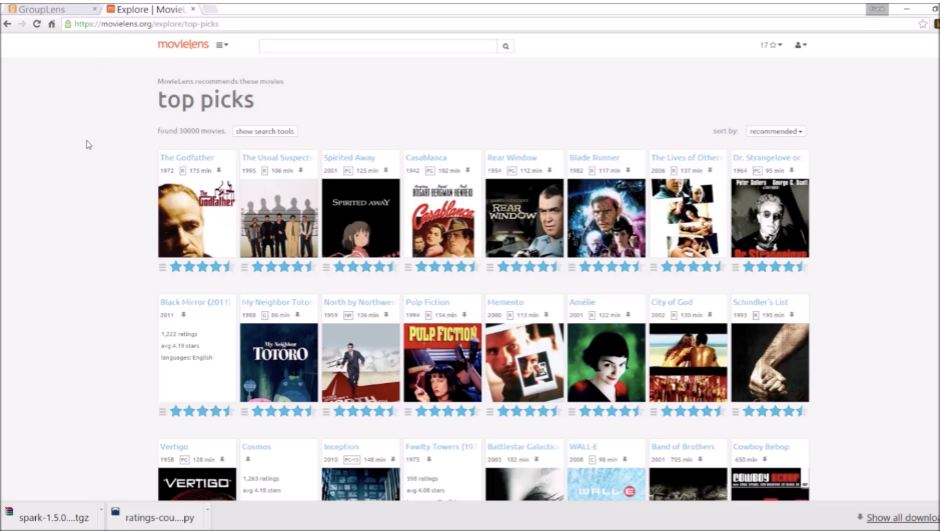This screenshot has height=531, width=940.
Task: Click the browser address bar URL
Action: (146, 24)
